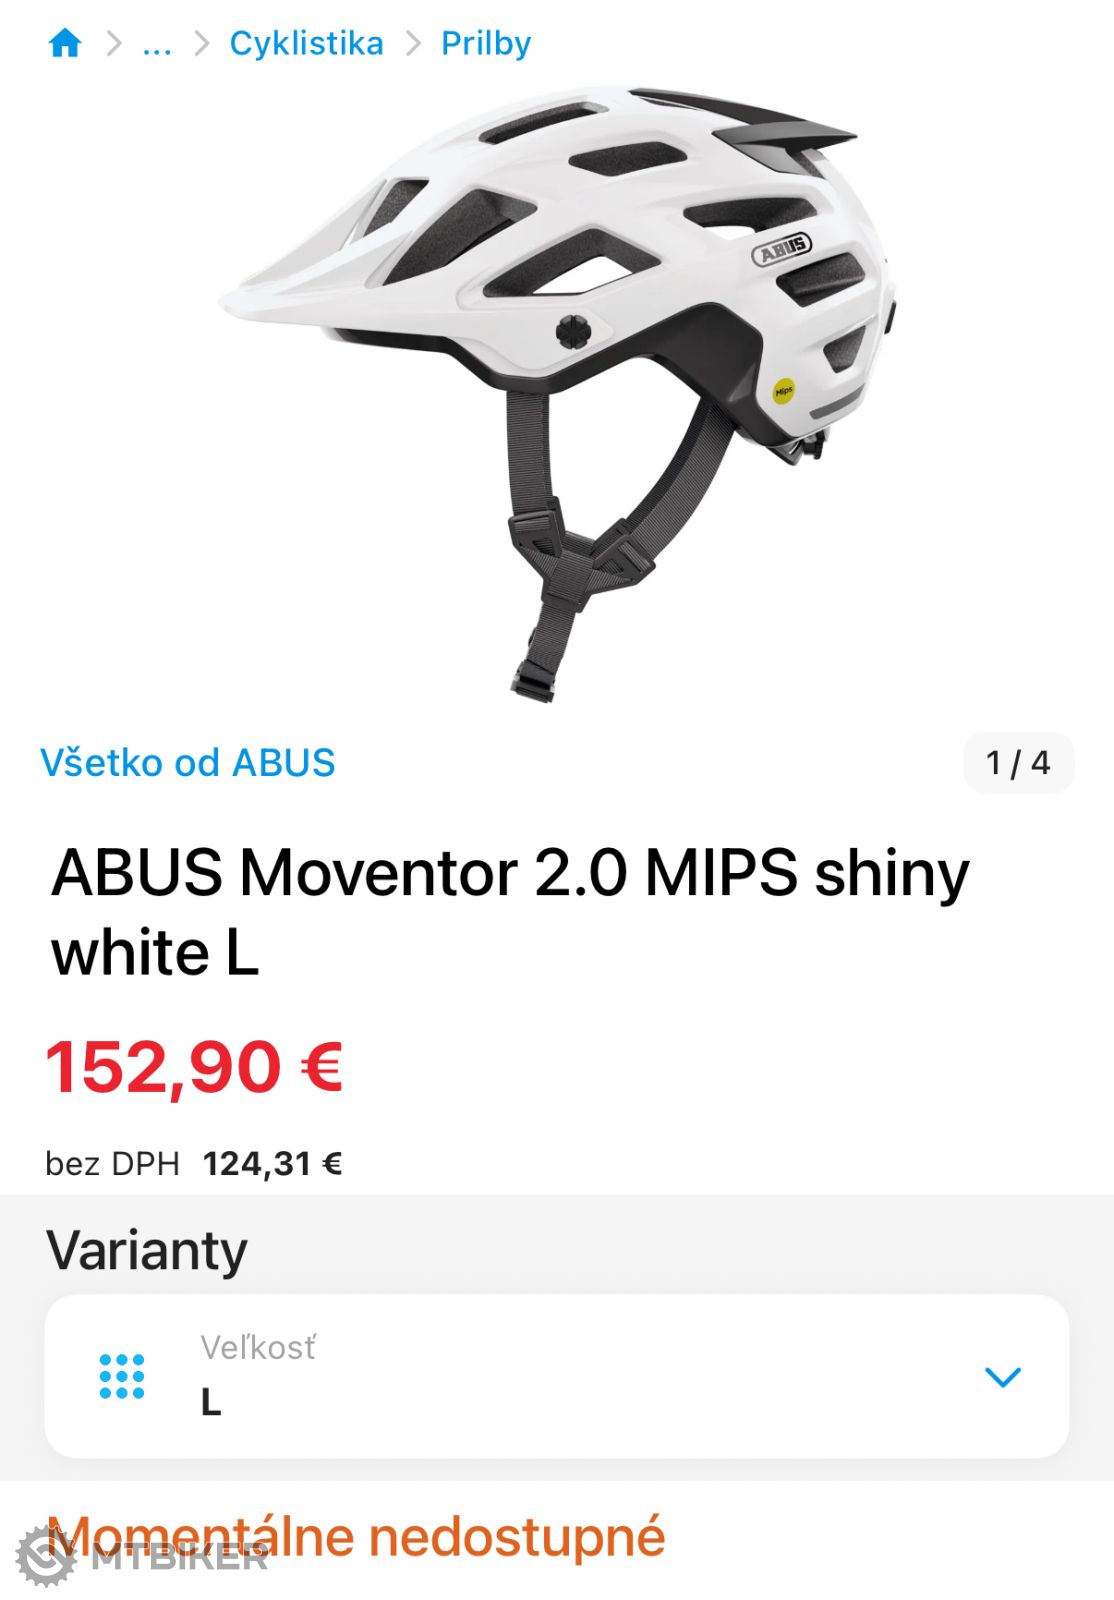The width and height of the screenshot is (1114, 1600).
Task: Click the chevron separator before Cyklistika
Action: click(202, 43)
